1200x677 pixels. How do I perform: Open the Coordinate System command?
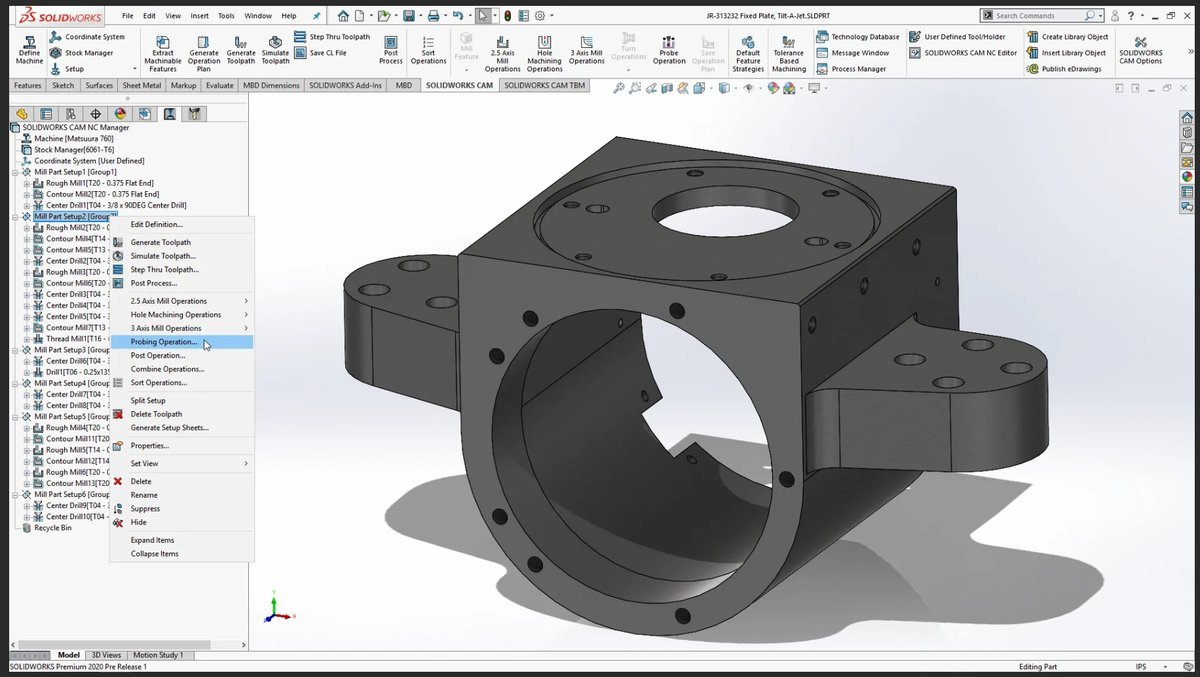[87, 37]
